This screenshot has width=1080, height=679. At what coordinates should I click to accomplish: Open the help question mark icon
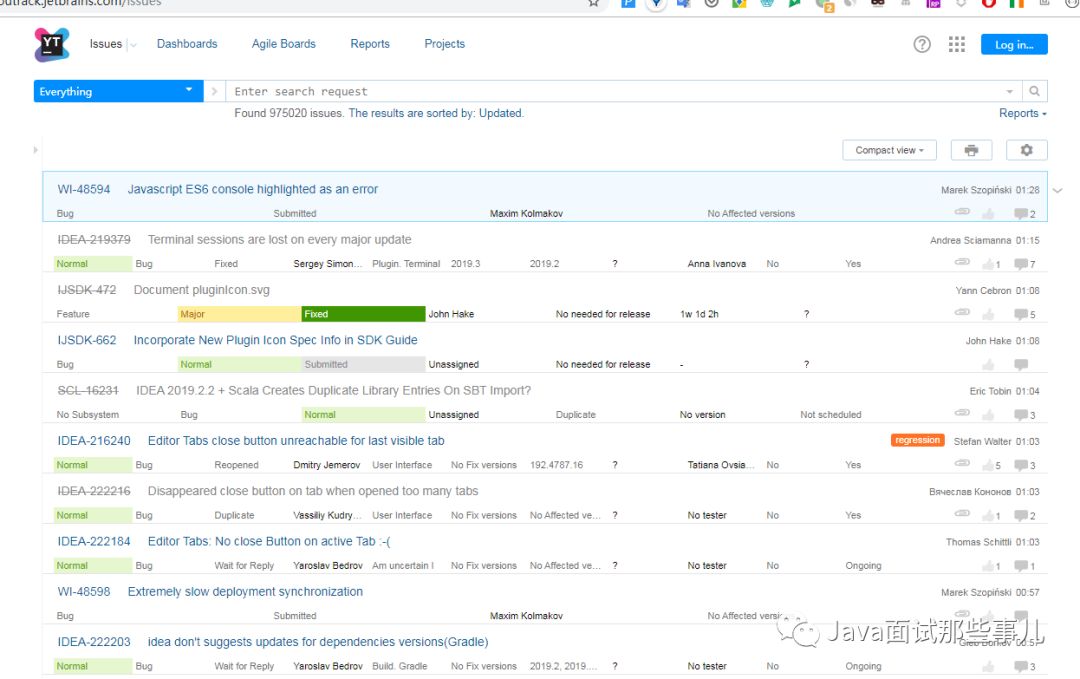tap(922, 45)
